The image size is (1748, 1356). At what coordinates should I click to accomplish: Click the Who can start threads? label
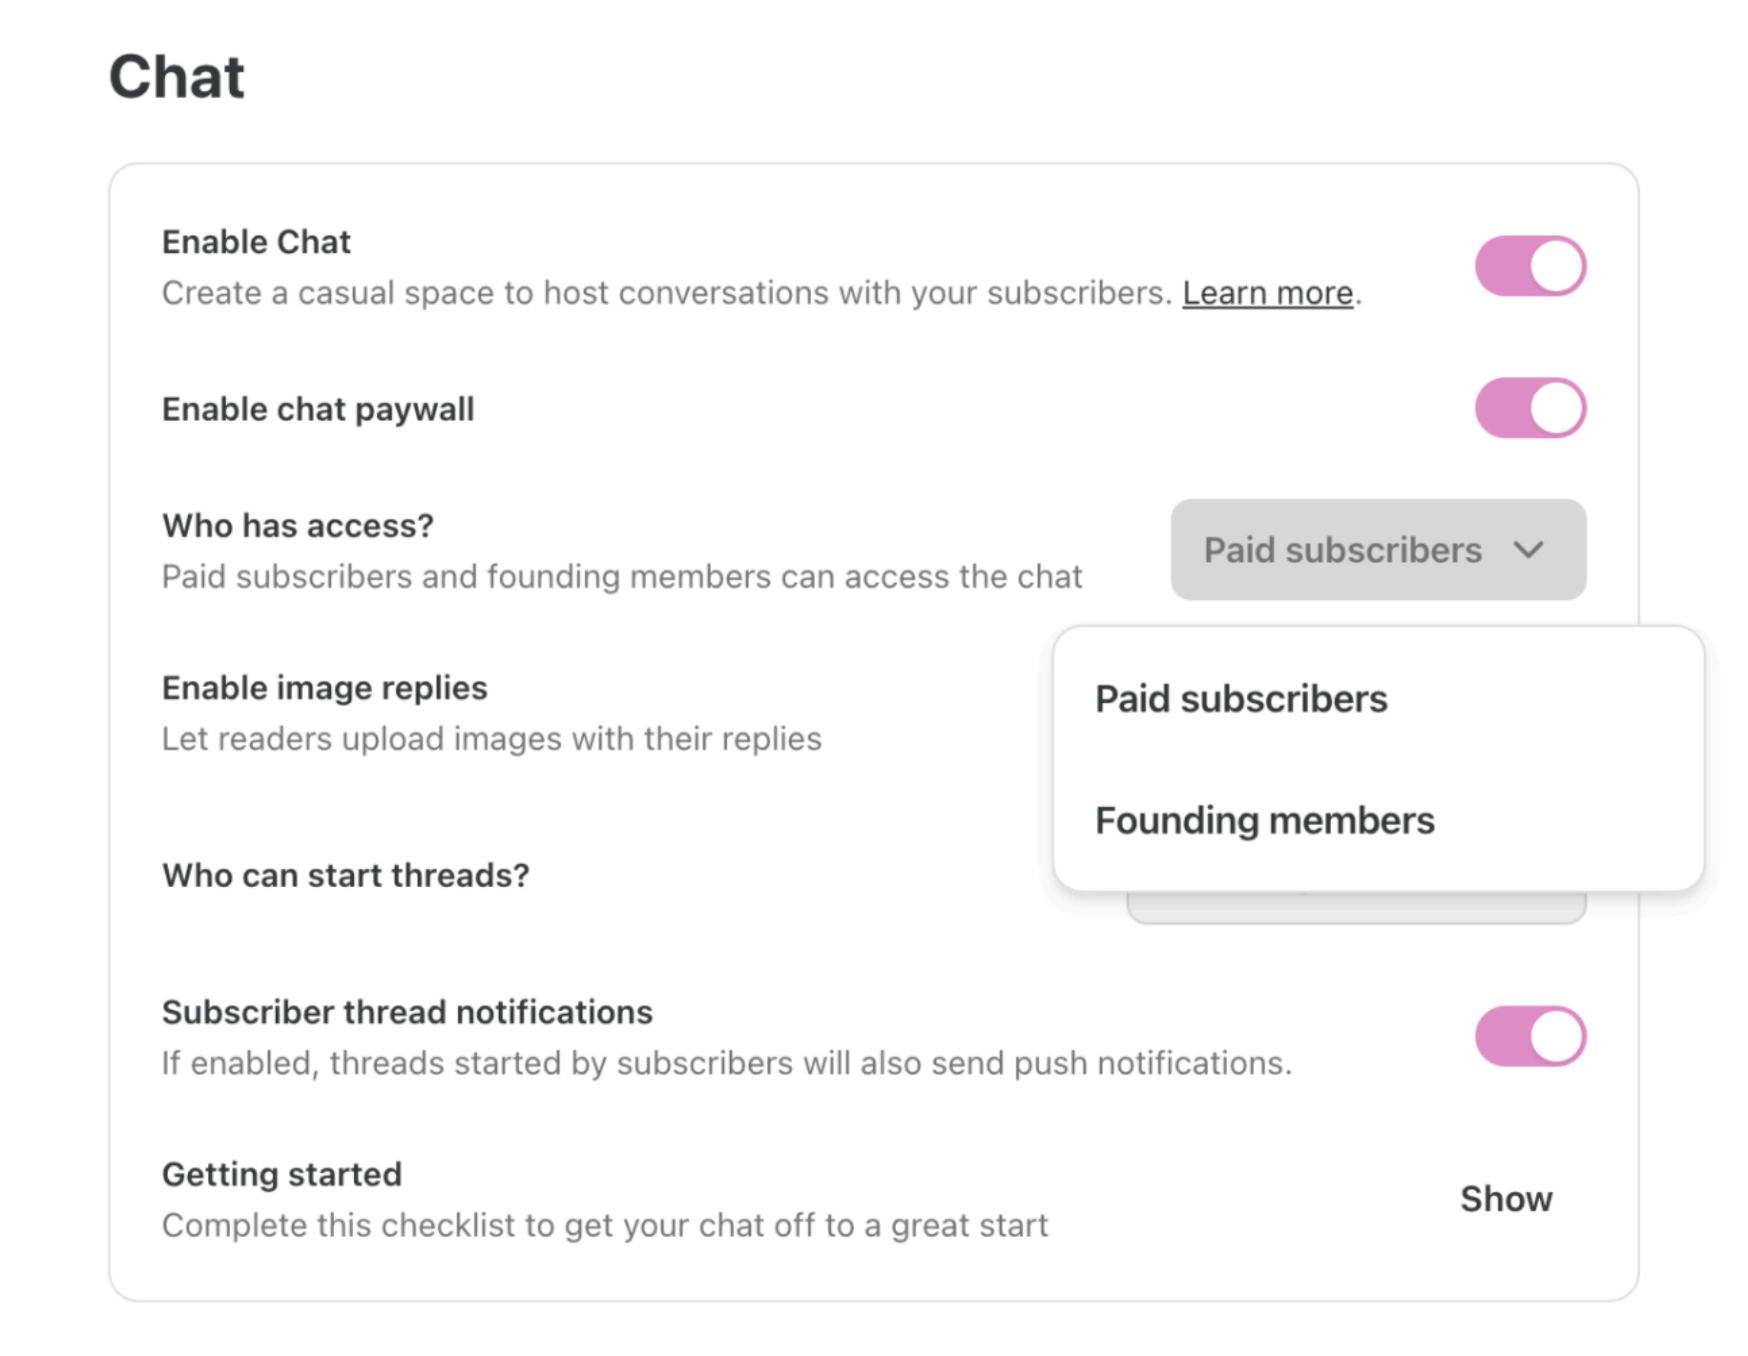point(346,875)
